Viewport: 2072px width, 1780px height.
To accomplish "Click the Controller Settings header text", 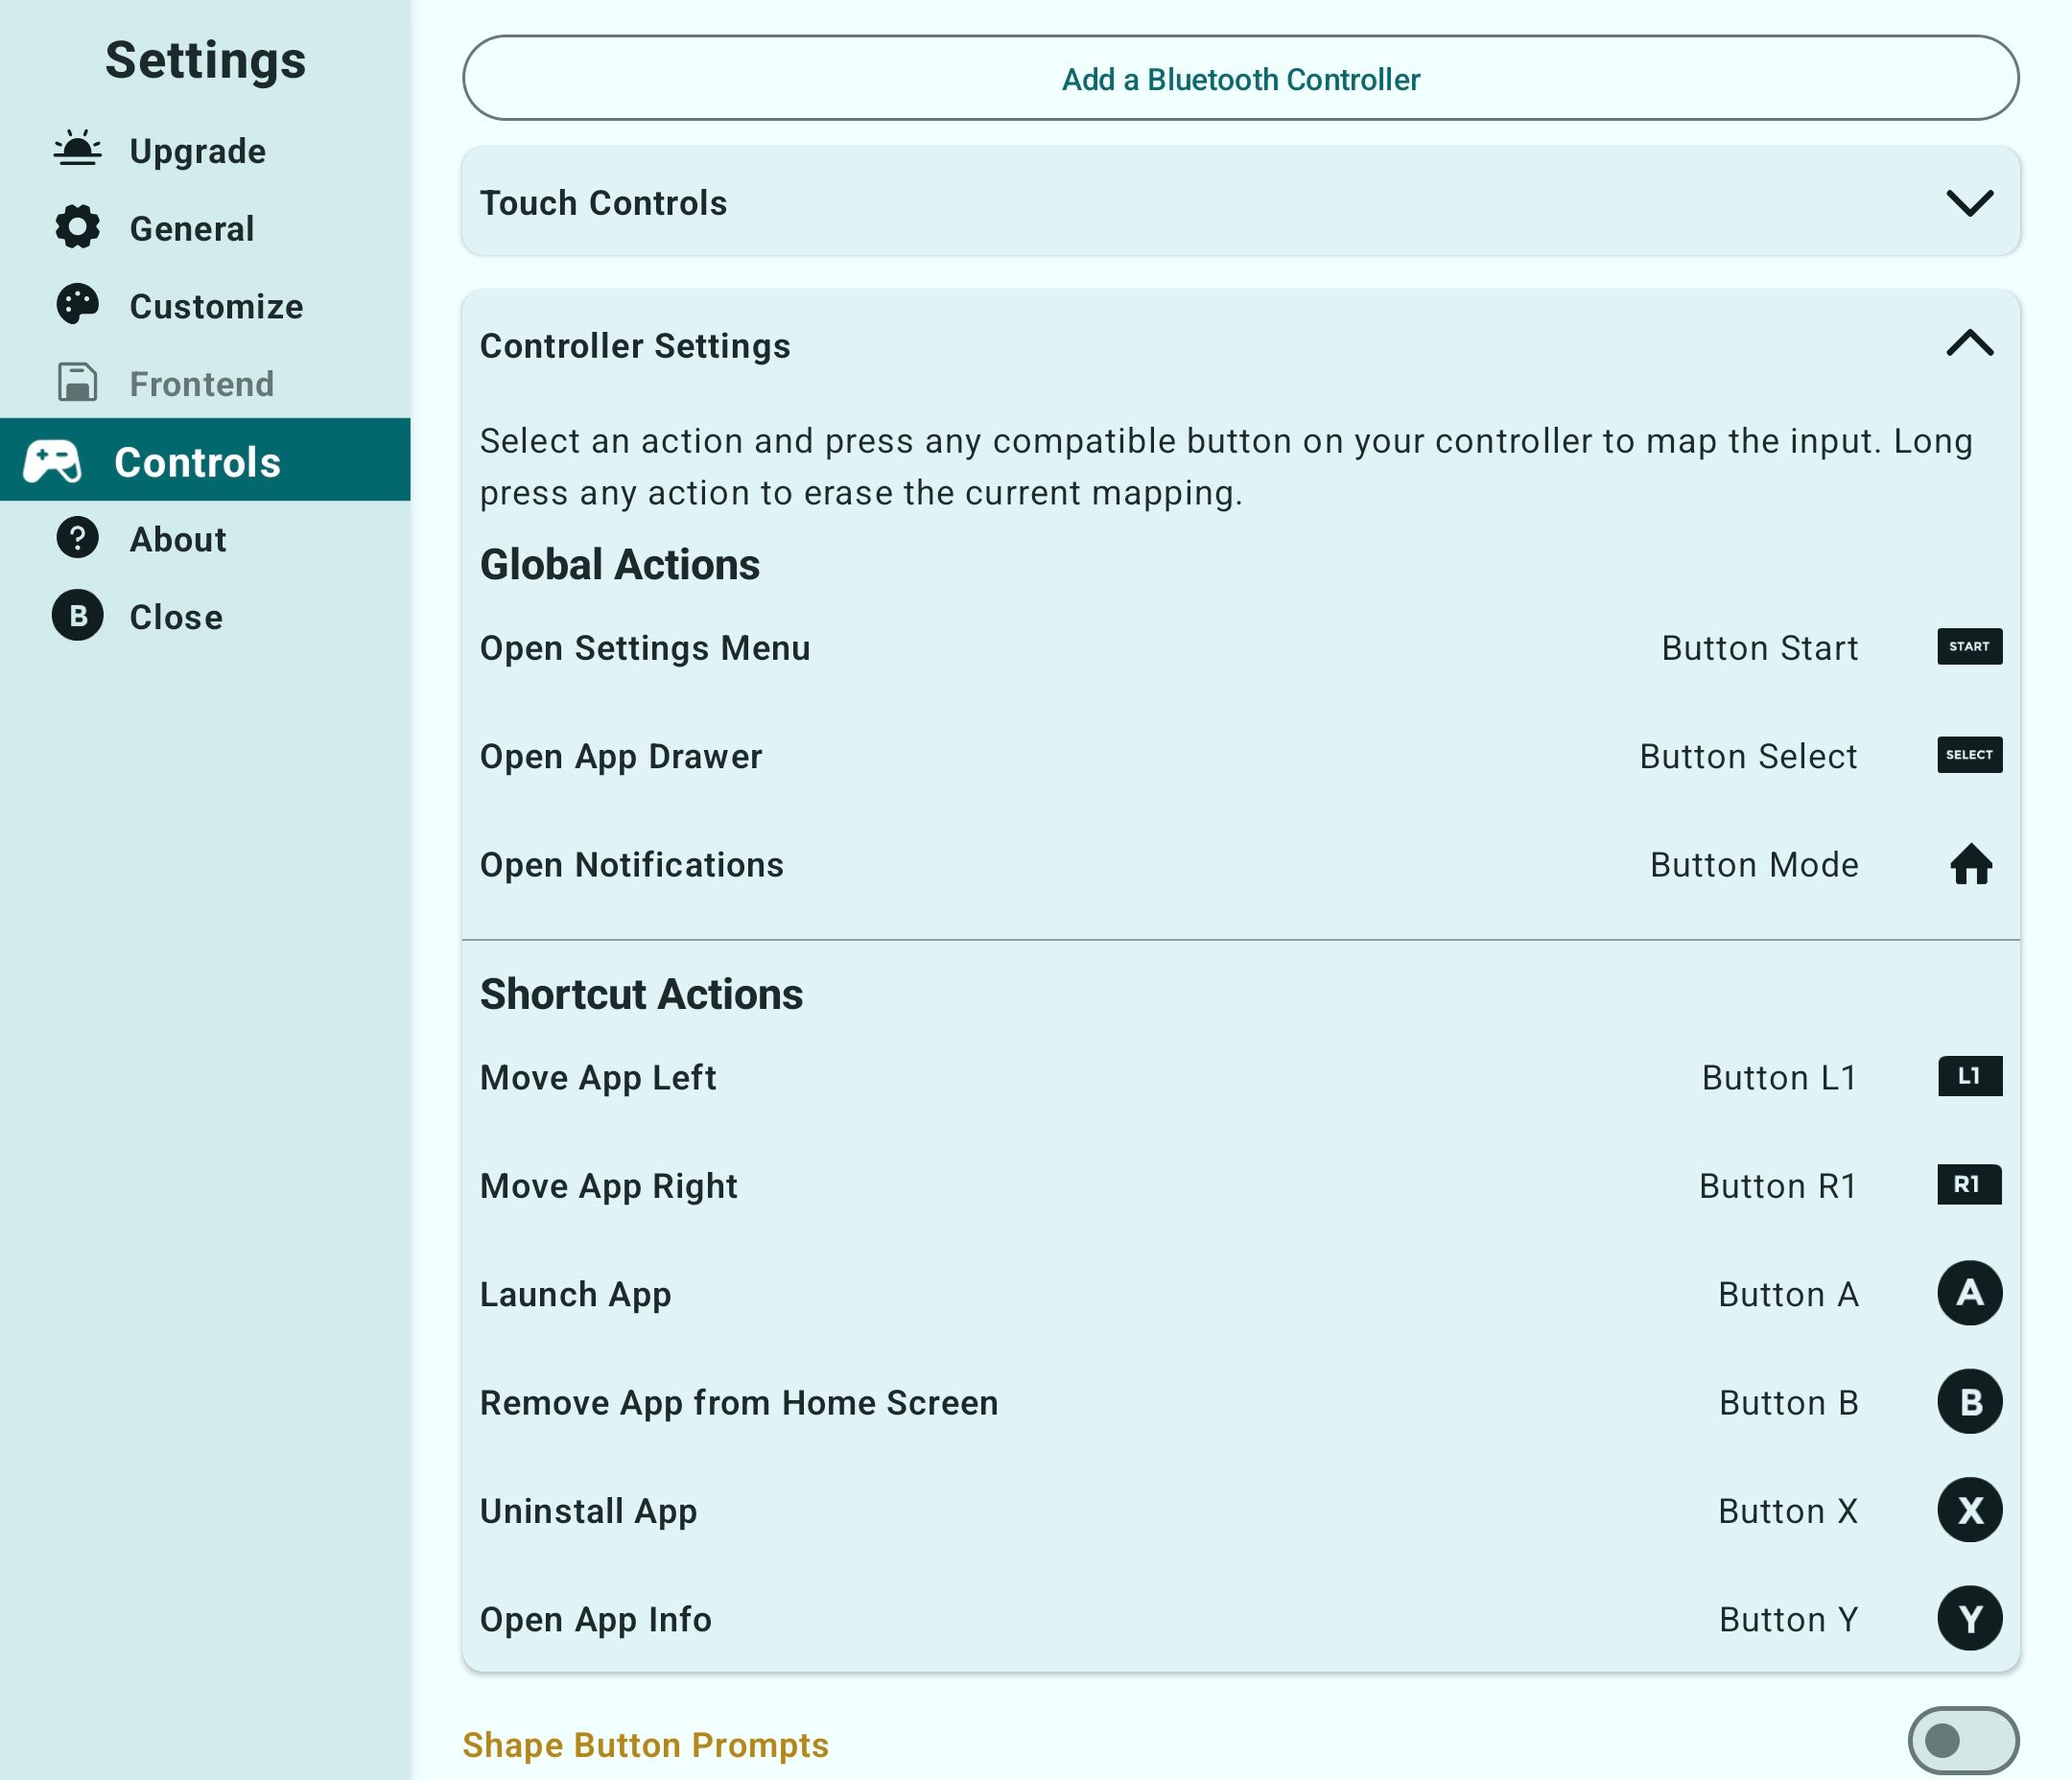I will coord(635,346).
